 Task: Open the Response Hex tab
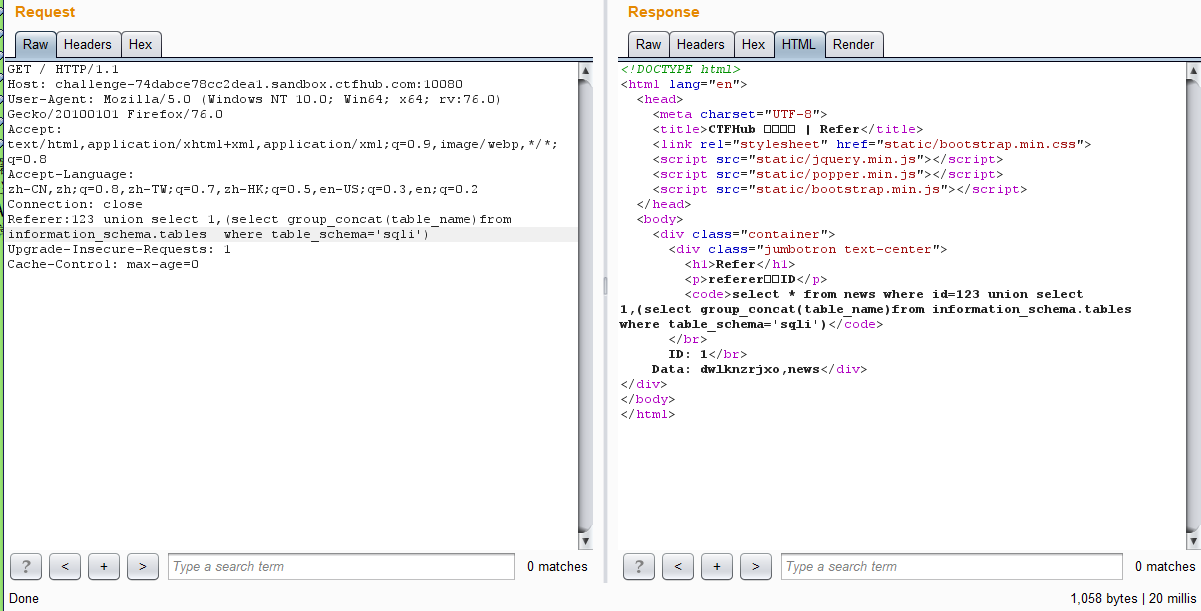tap(754, 44)
